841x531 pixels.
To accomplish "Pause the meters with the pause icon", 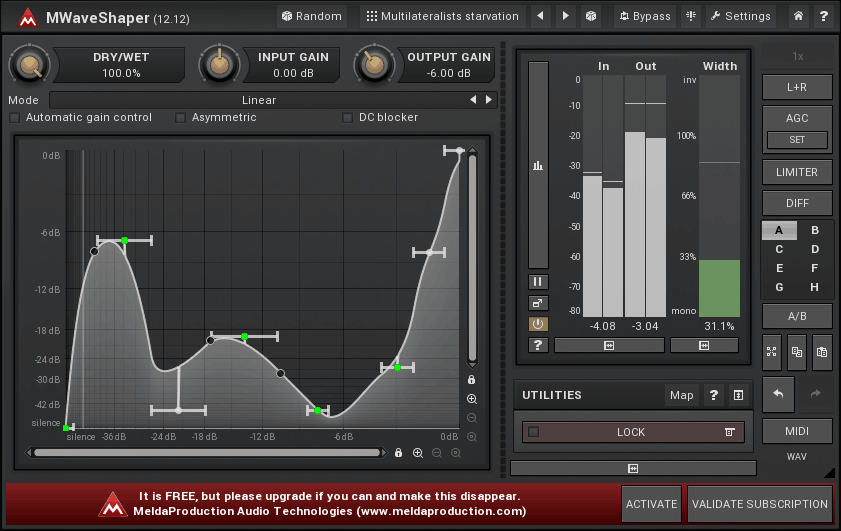I will click(x=538, y=282).
